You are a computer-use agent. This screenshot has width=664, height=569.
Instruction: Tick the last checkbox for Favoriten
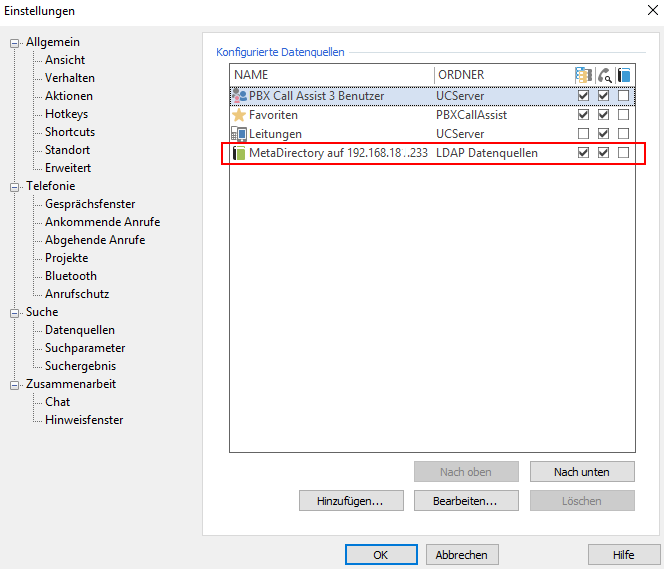pos(624,115)
